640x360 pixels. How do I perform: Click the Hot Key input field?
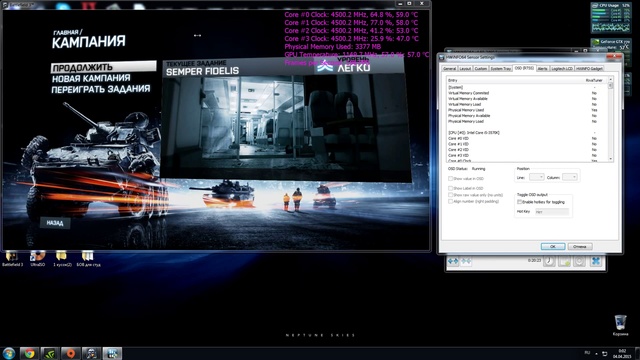coord(552,212)
